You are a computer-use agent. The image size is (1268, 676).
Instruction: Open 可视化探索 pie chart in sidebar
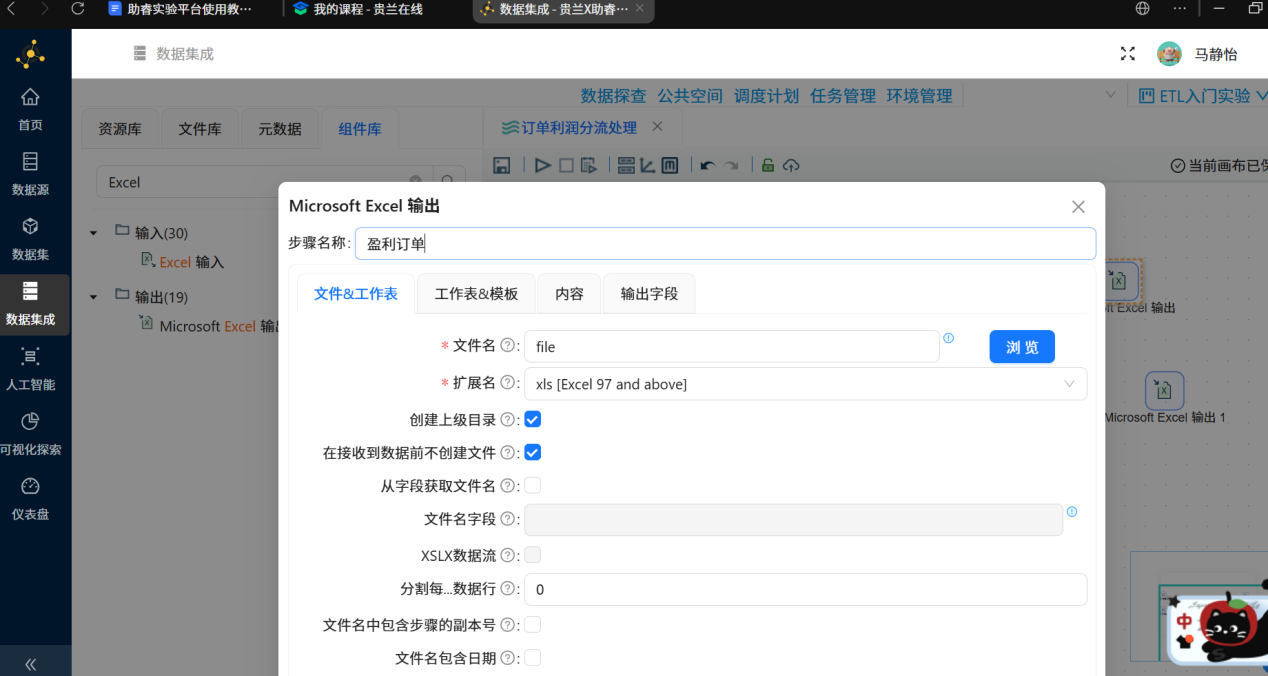point(30,421)
